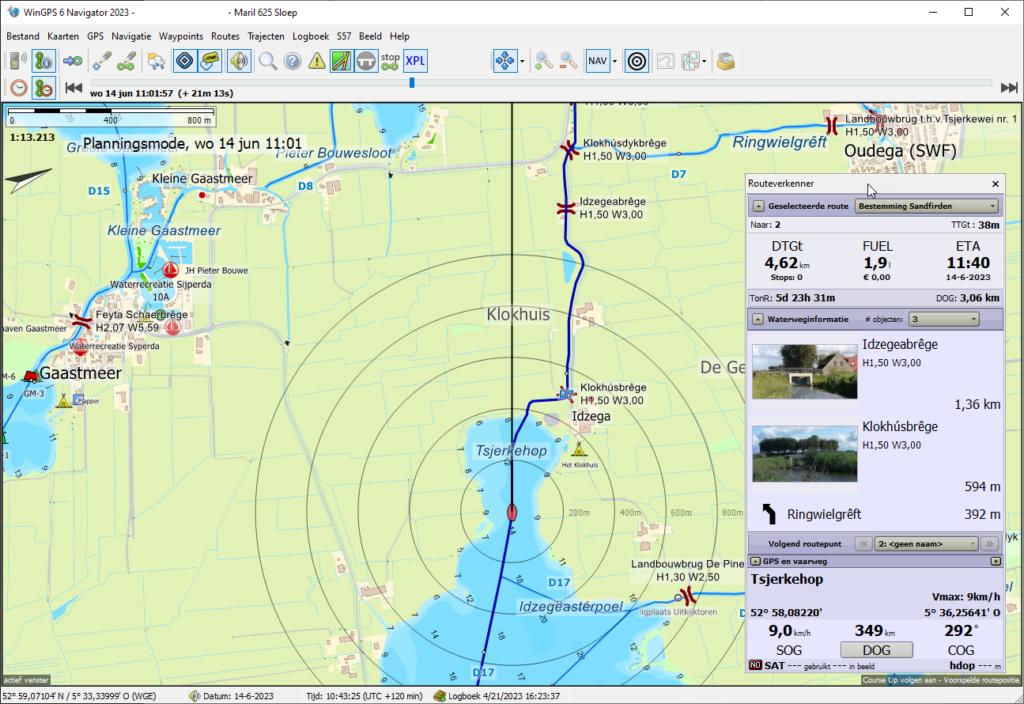Click the zoom out magnifier icon
1024x704 pixels.
(x=569, y=61)
